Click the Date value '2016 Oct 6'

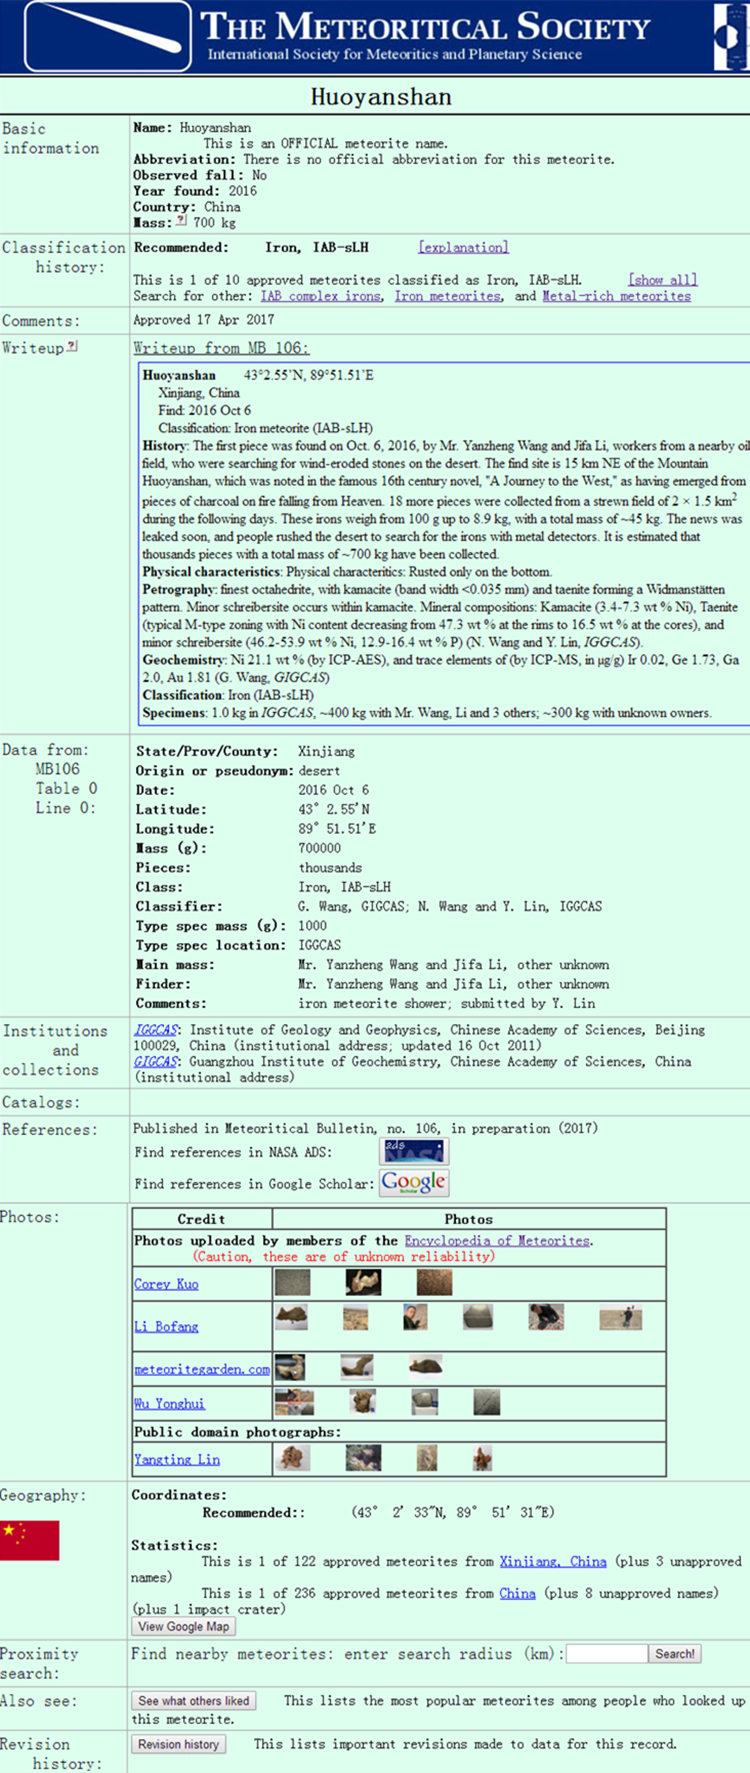pyautogui.click(x=333, y=790)
